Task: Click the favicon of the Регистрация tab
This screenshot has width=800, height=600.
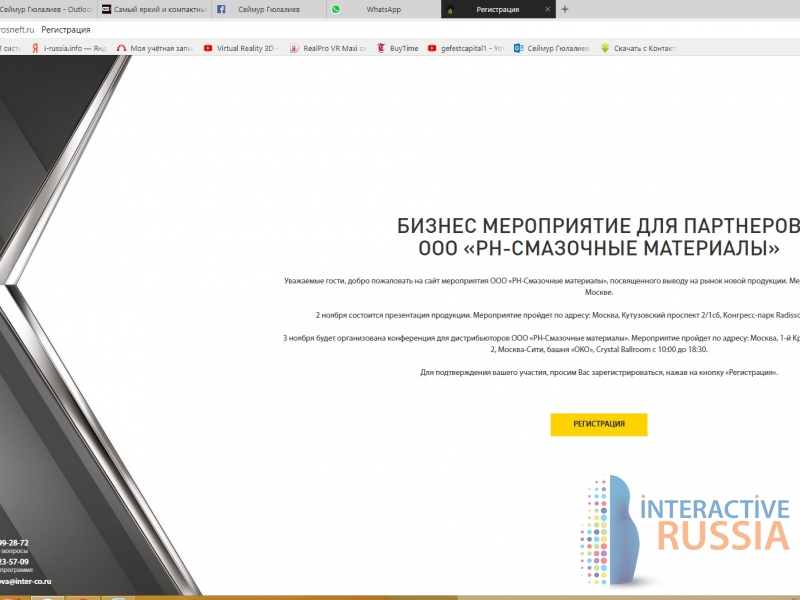Action: [450, 9]
